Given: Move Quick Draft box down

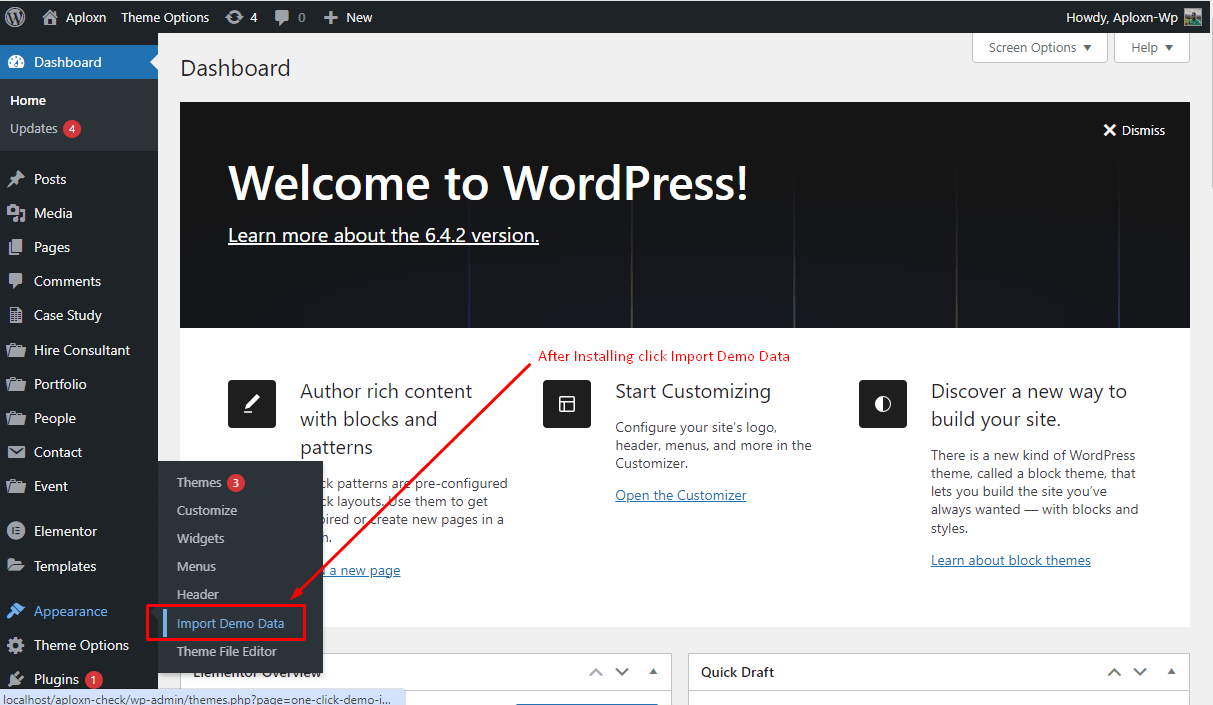Looking at the screenshot, I should pos(1140,672).
